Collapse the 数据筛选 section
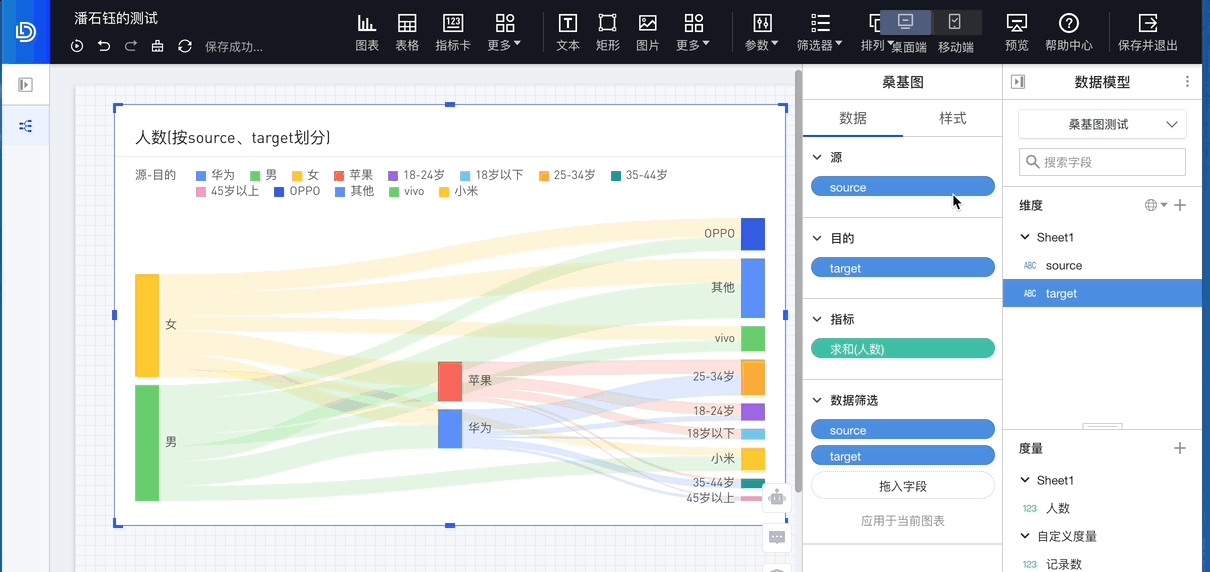Image resolution: width=1210 pixels, height=572 pixels. (817, 400)
